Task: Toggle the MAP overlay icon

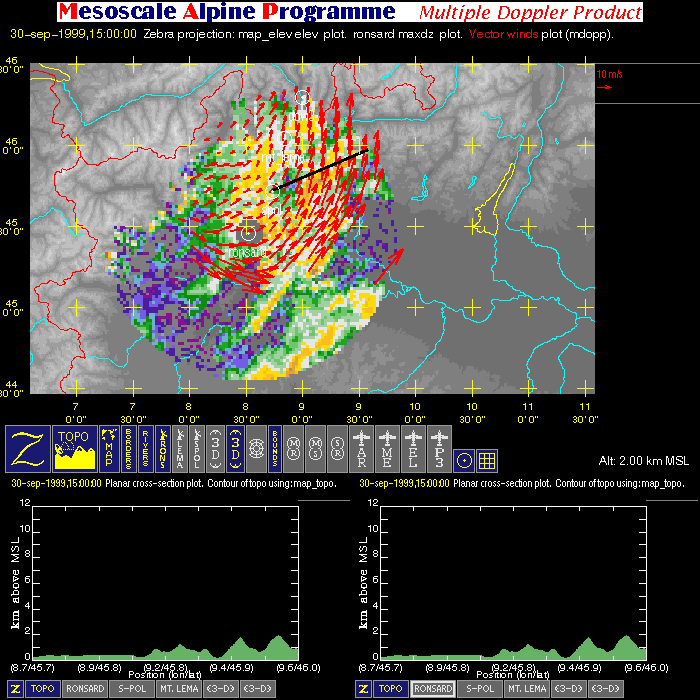Action: (109, 447)
